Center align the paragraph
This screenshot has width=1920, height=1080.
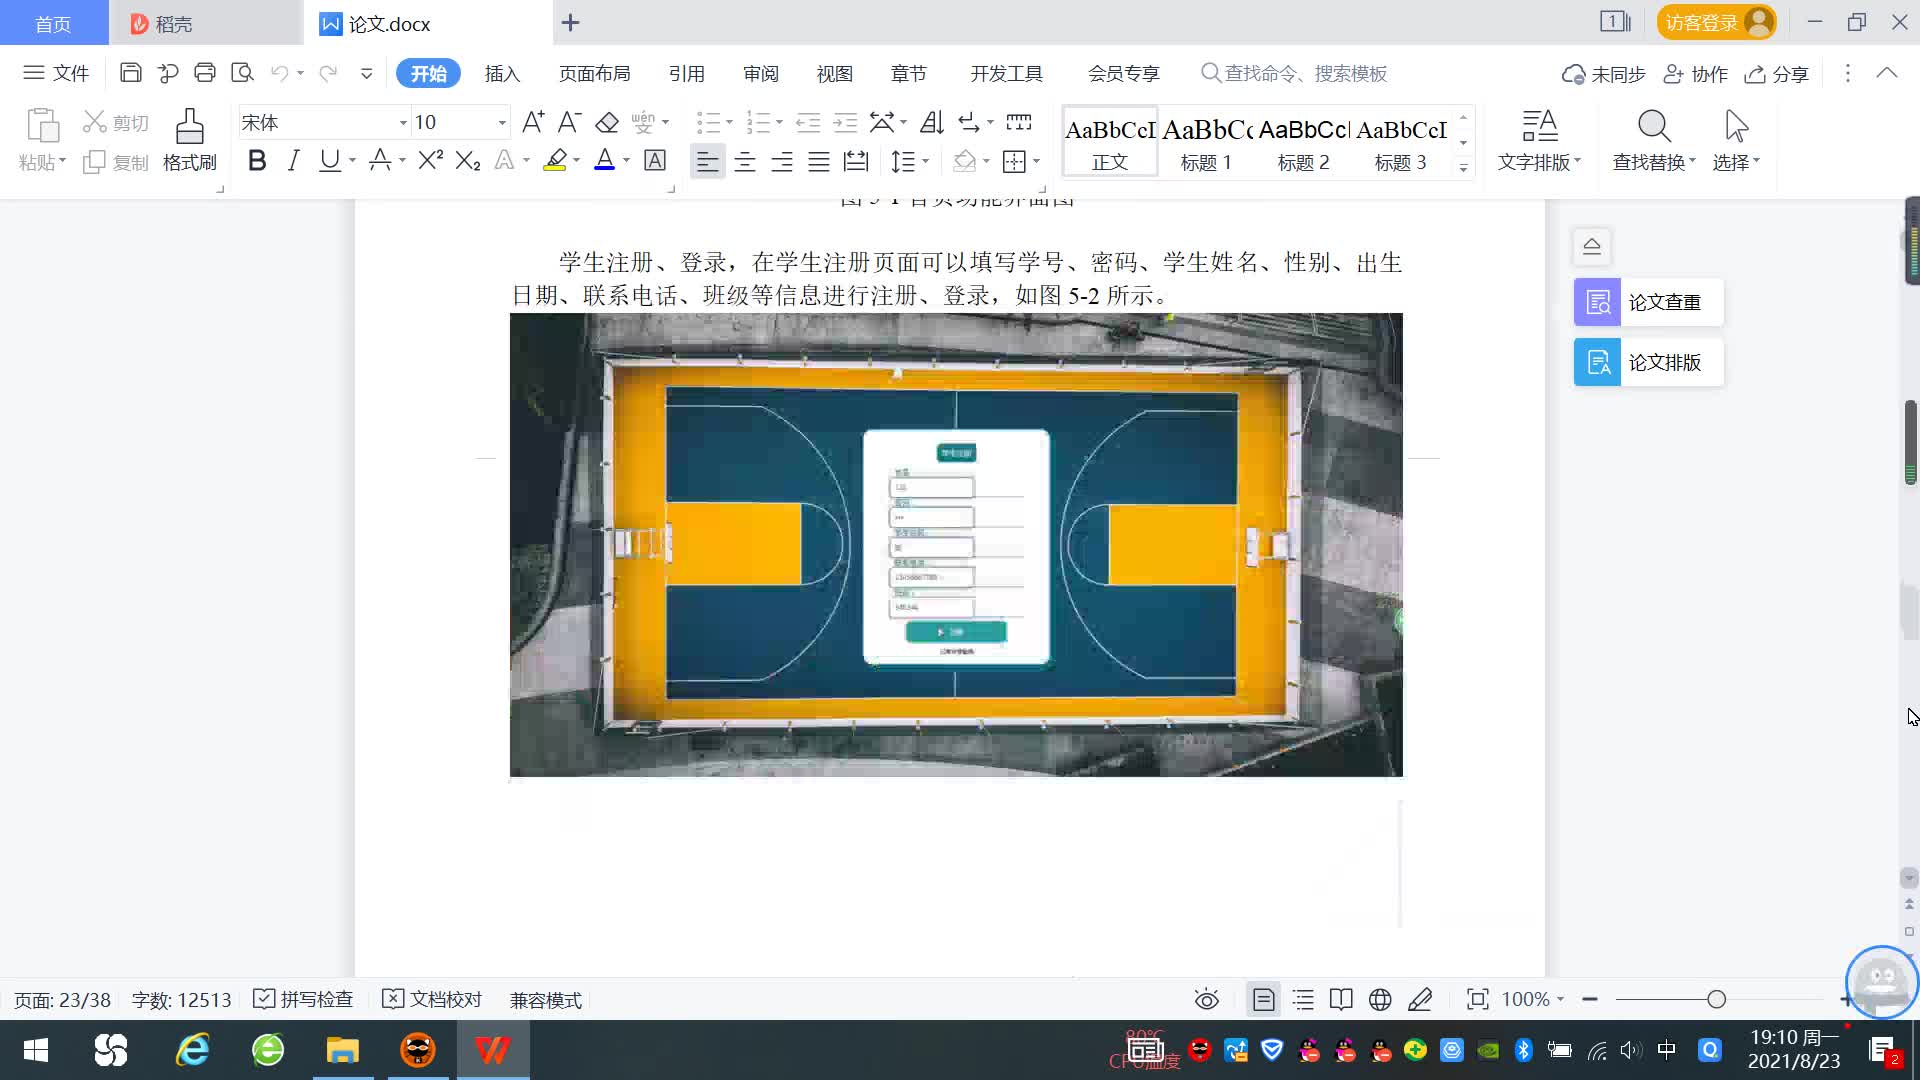pyautogui.click(x=744, y=162)
